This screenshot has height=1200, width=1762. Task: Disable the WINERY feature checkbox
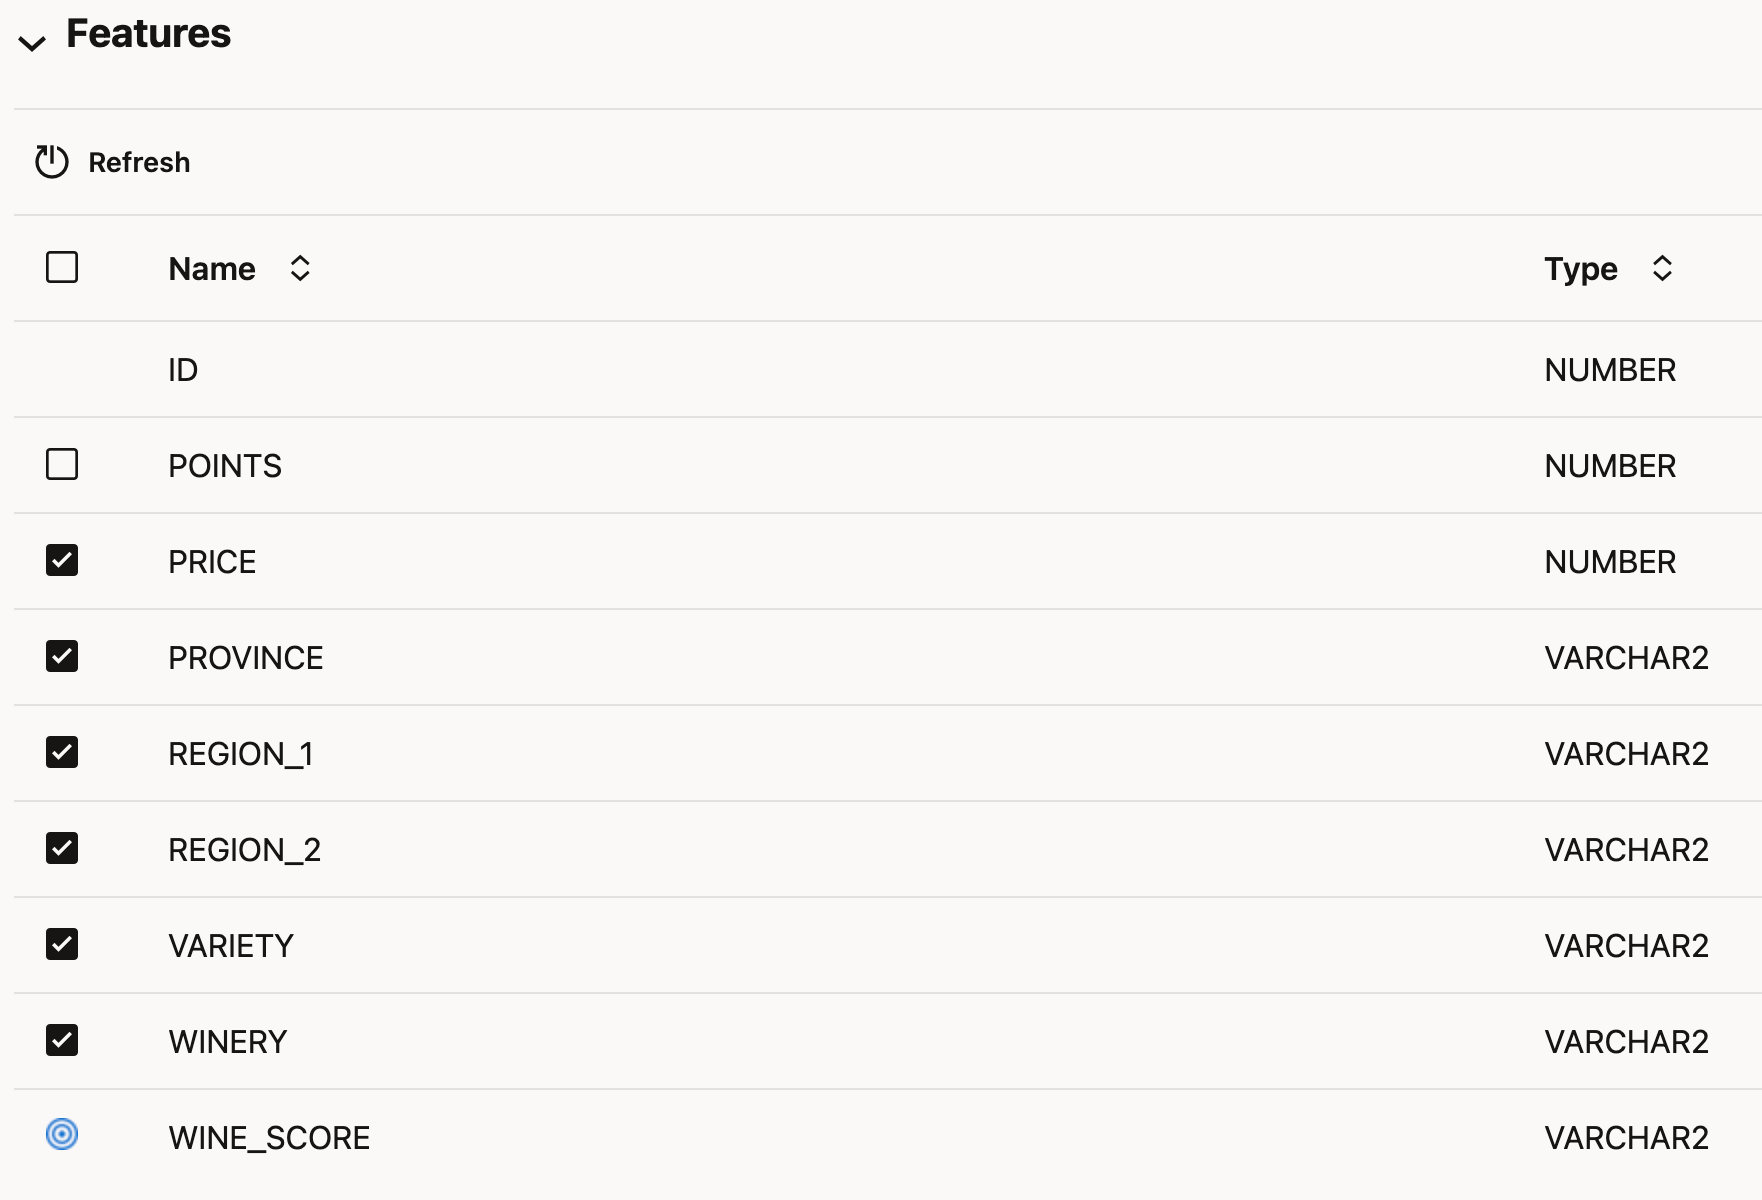click(62, 1041)
